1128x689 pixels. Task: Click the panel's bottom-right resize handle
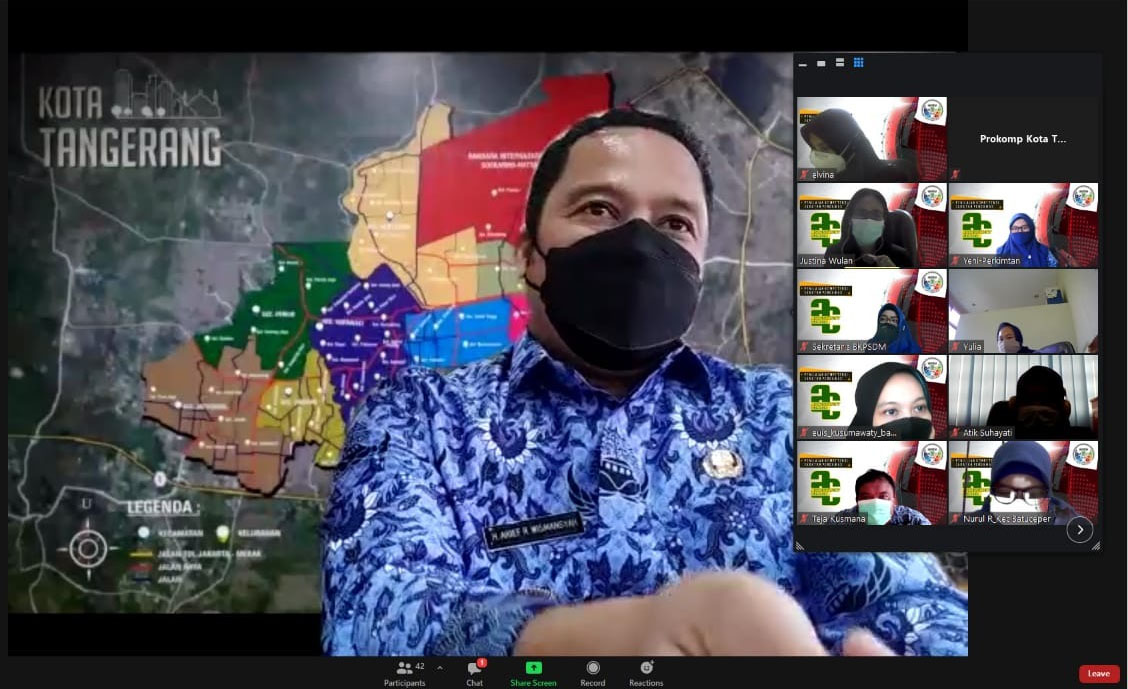point(1096,547)
